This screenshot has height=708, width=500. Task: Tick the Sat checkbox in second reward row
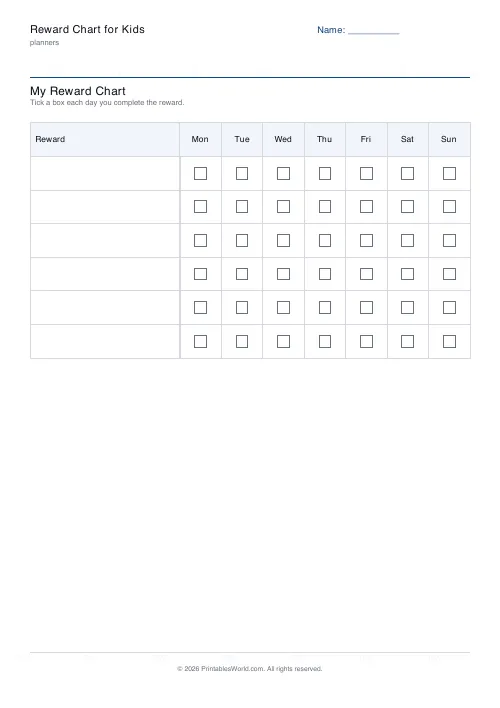pyautogui.click(x=407, y=206)
